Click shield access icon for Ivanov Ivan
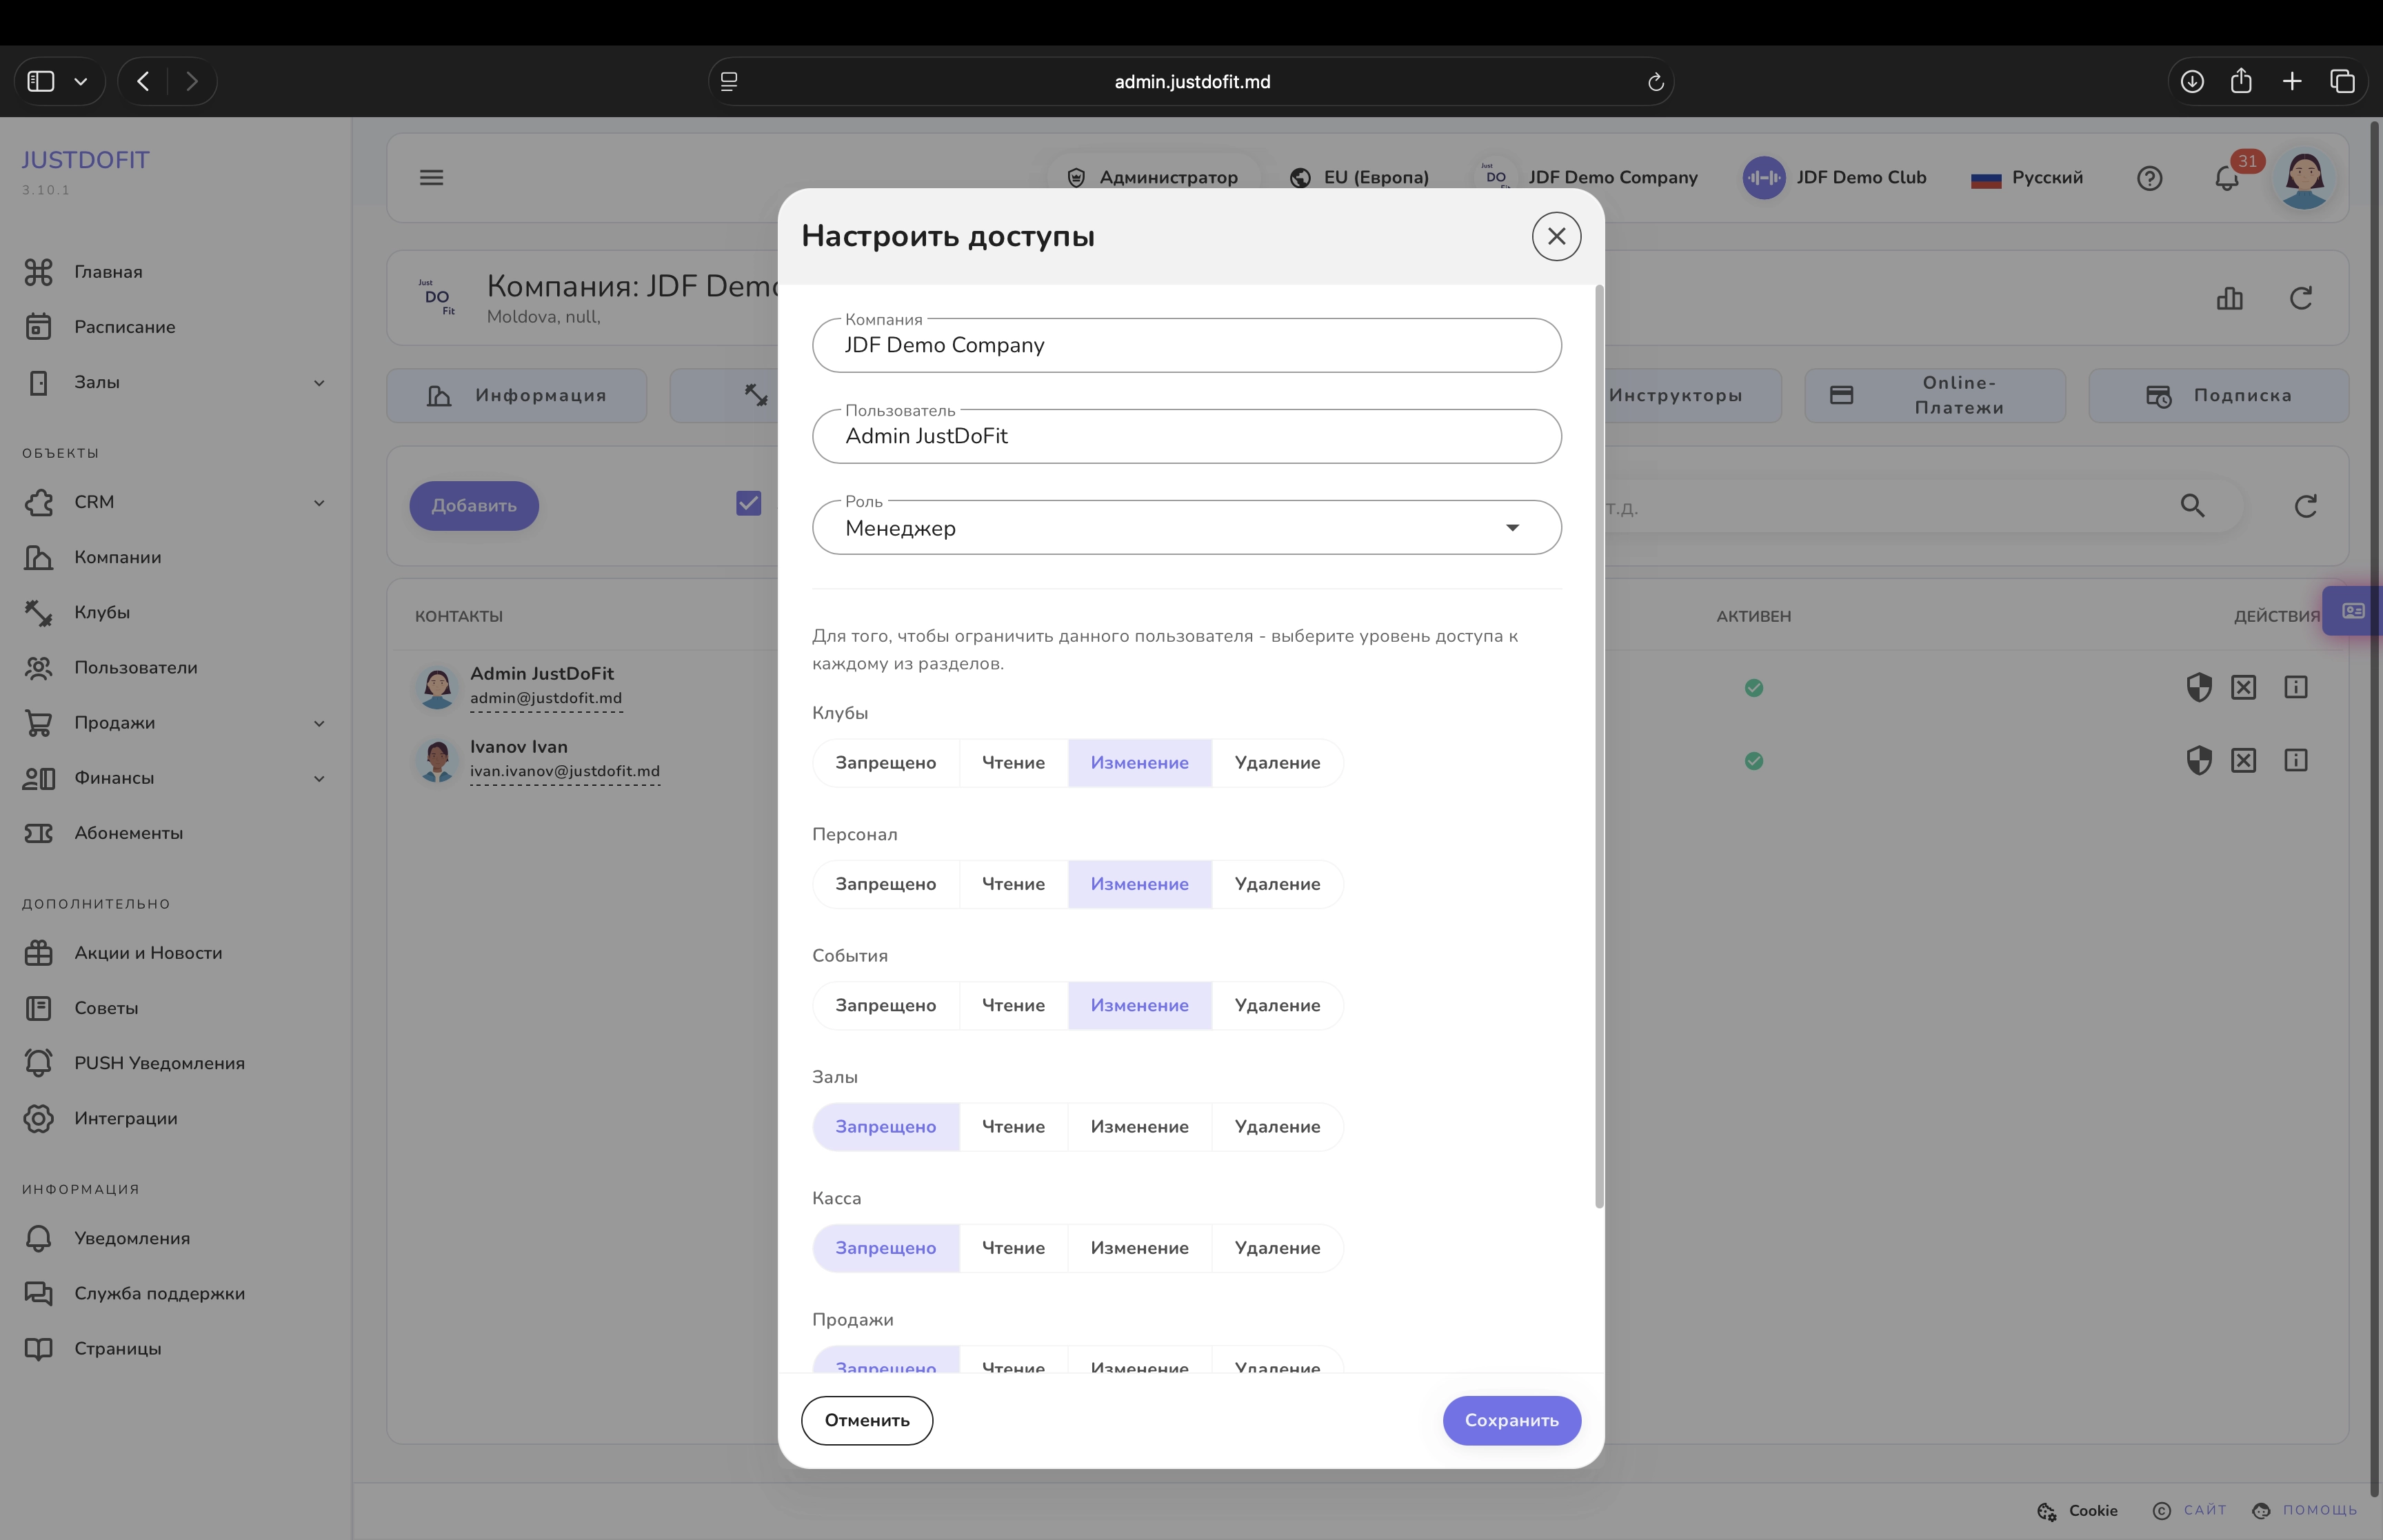This screenshot has height=1540, width=2383. pyautogui.click(x=2198, y=761)
